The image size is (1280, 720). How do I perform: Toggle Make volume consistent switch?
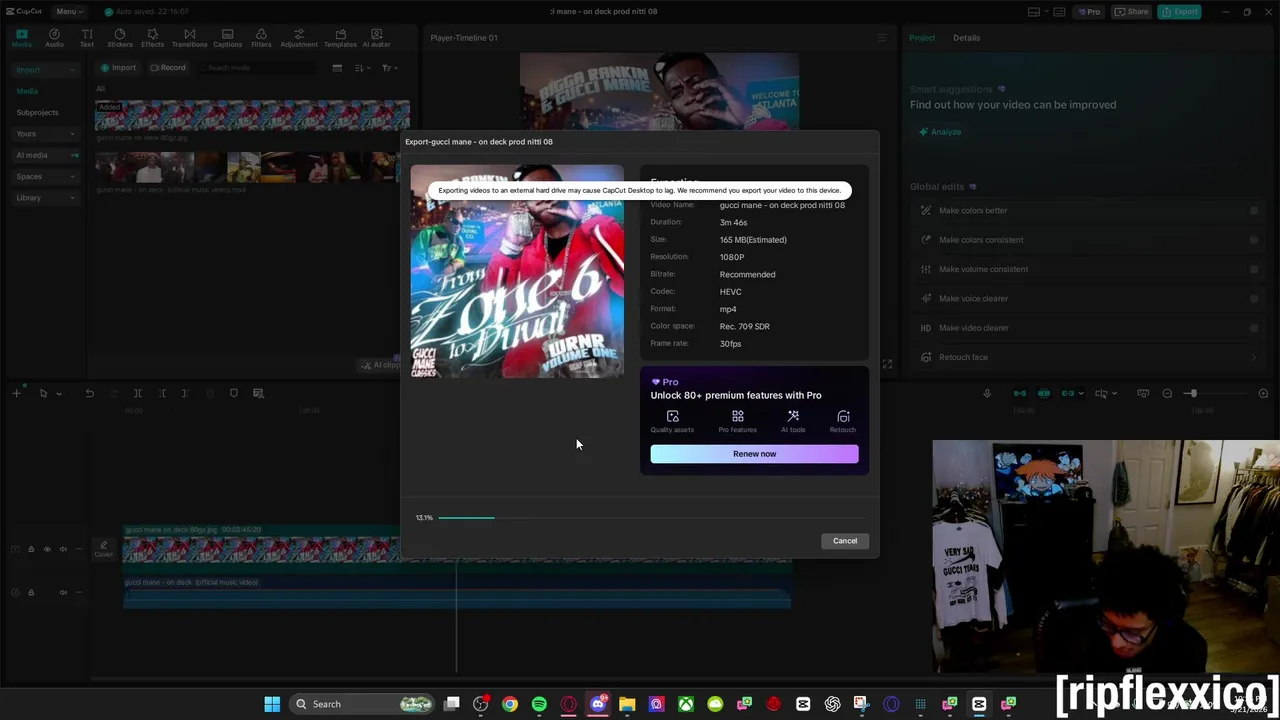(x=1254, y=269)
